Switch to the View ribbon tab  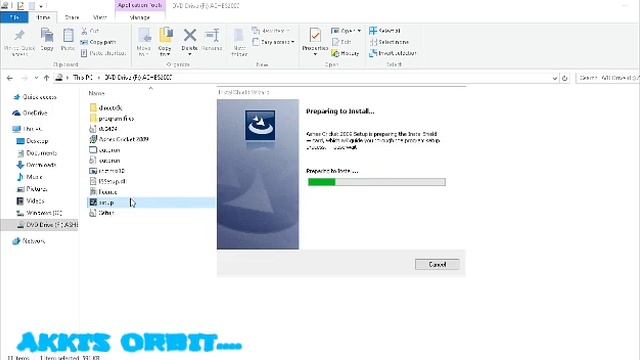tap(100, 18)
